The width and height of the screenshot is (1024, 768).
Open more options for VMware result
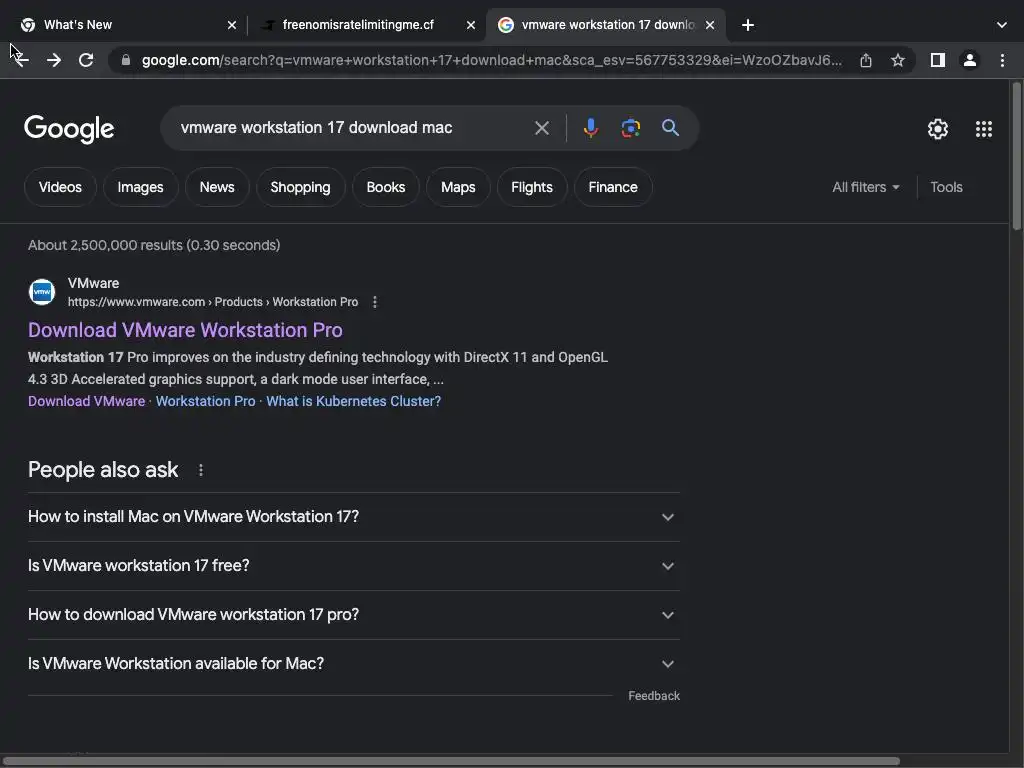click(x=375, y=302)
